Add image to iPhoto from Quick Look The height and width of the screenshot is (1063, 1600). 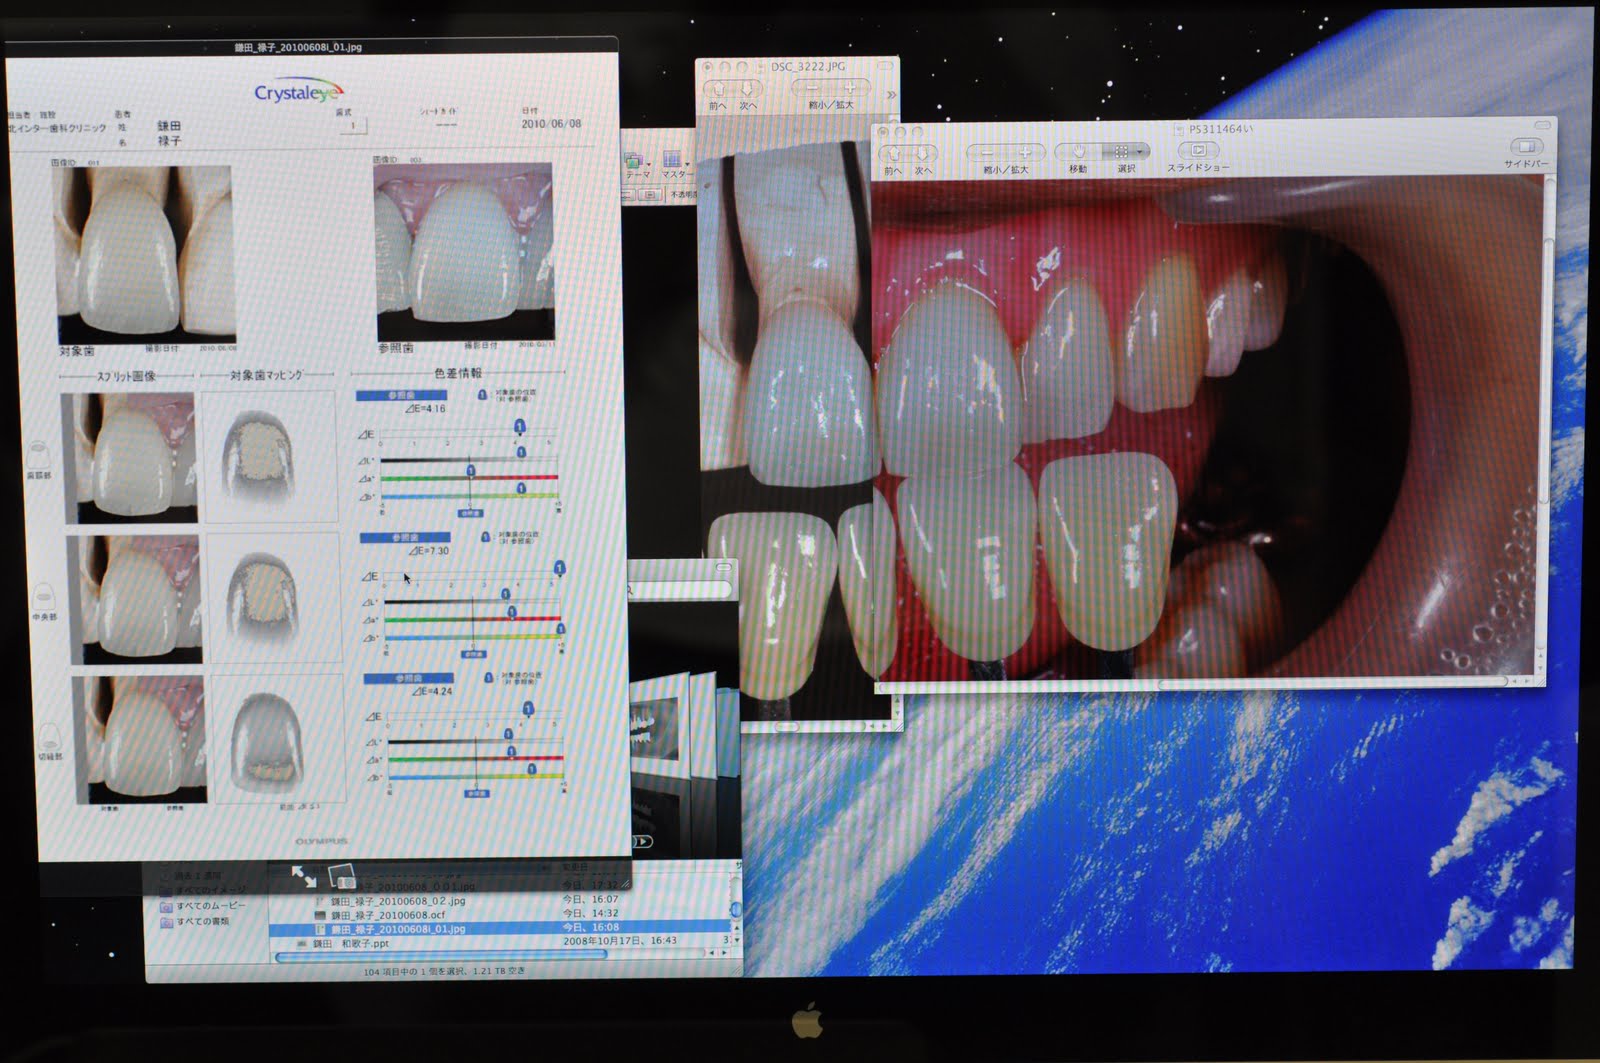tap(342, 877)
